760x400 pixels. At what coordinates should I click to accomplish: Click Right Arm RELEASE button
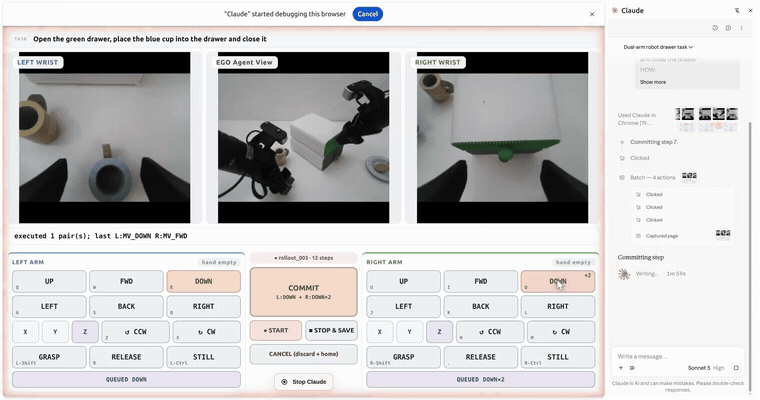click(x=480, y=357)
